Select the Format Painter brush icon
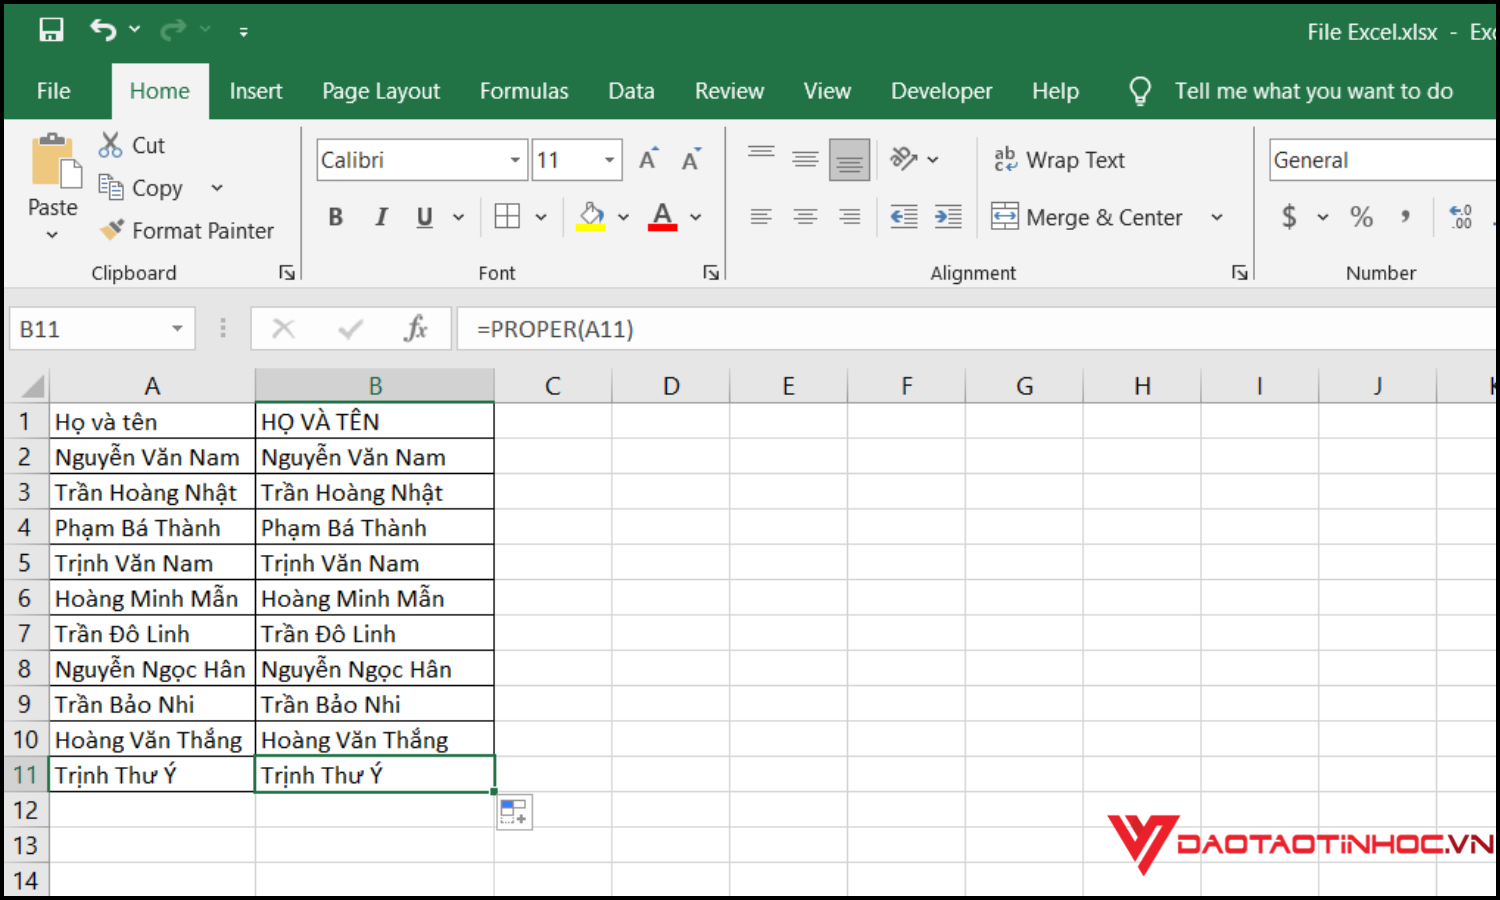This screenshot has height=900, width=1500. 111,230
